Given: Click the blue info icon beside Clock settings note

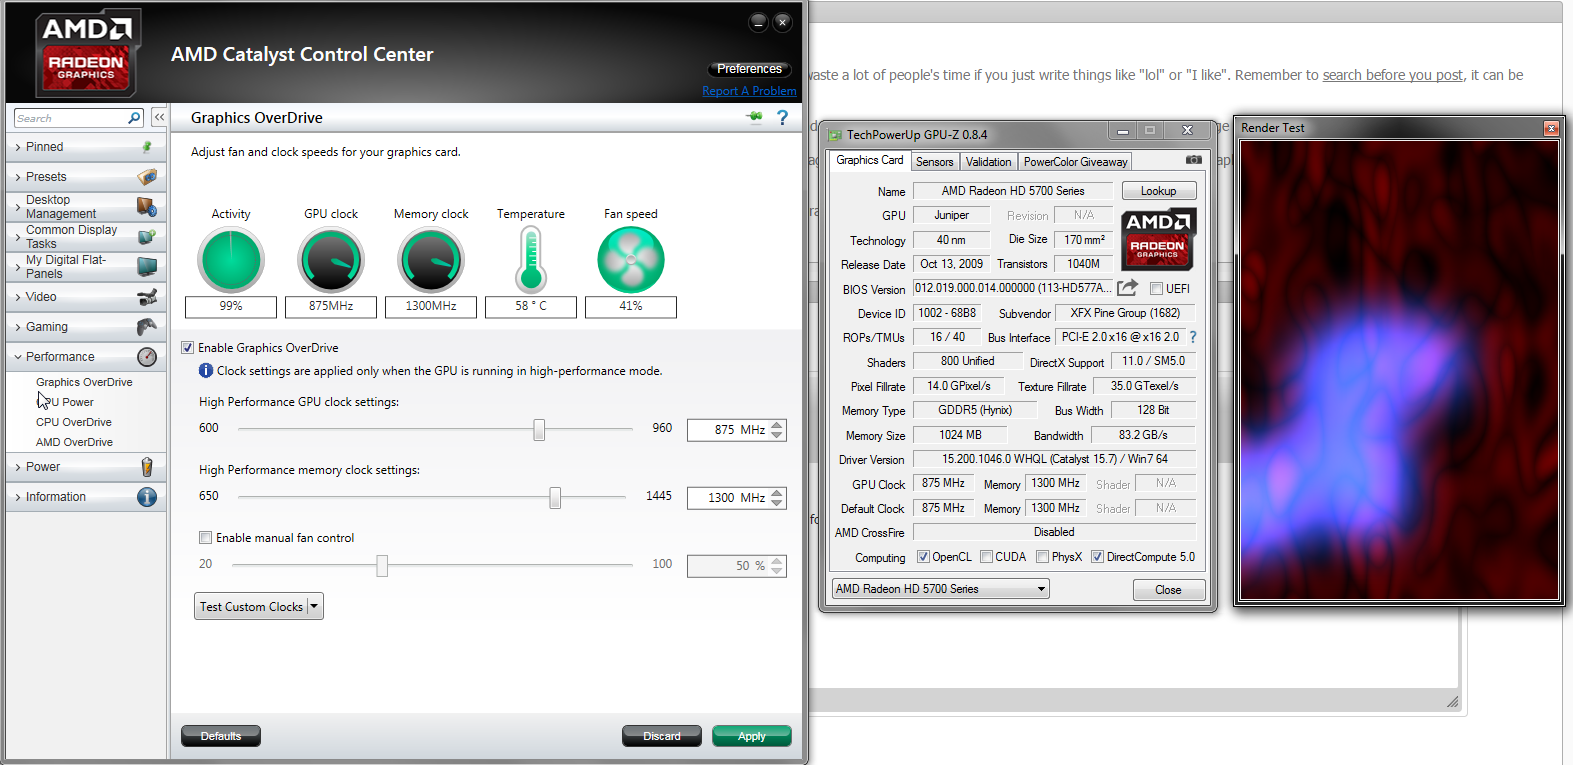Looking at the screenshot, I should tap(206, 371).
